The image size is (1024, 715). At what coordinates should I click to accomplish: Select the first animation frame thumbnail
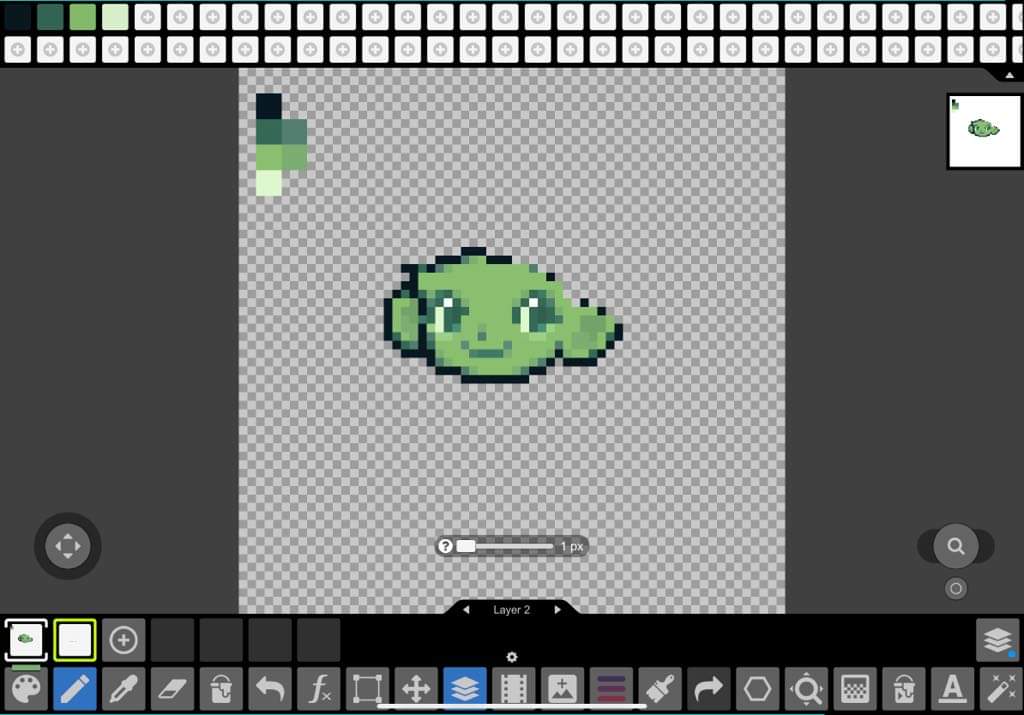26,640
